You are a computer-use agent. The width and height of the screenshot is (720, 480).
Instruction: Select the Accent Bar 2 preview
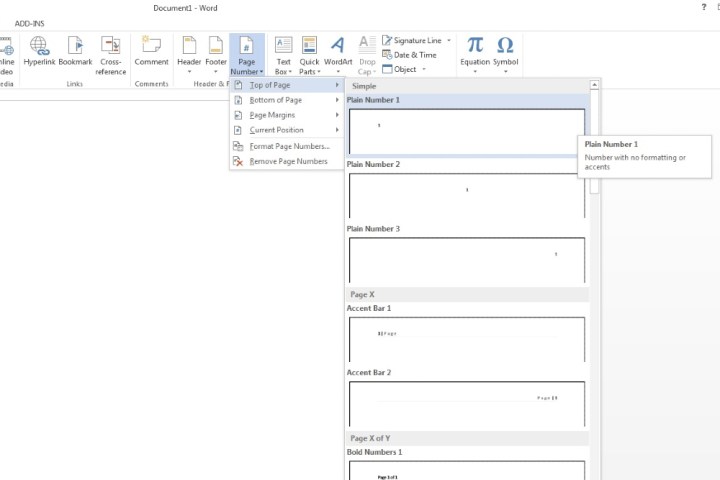click(467, 404)
